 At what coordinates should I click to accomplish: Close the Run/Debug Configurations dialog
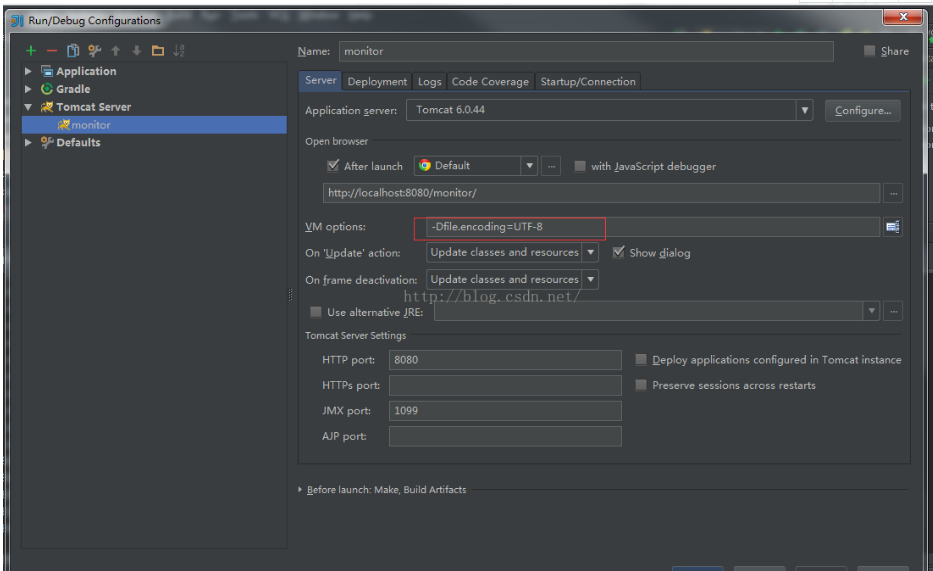(x=903, y=17)
